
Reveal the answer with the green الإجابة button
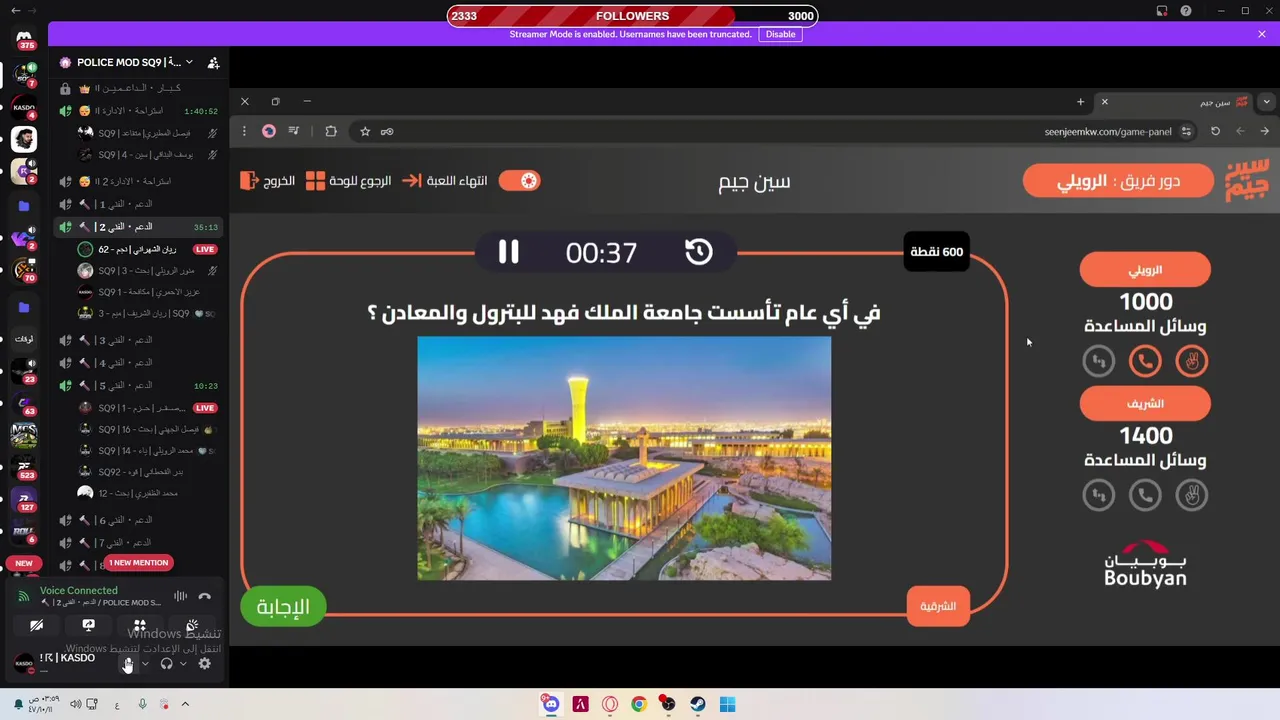pyautogui.click(x=283, y=607)
